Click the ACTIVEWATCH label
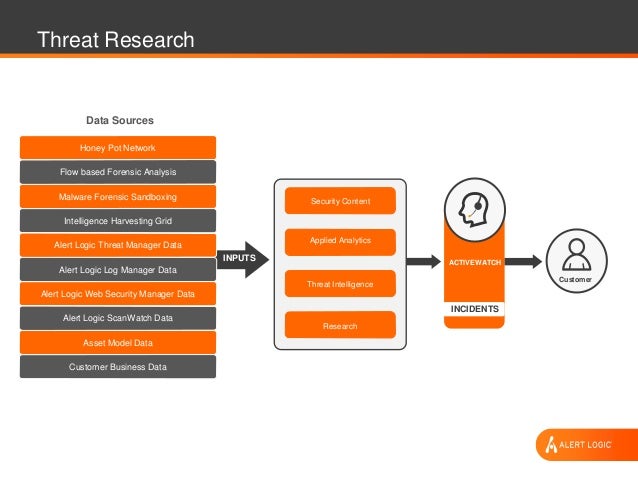The width and height of the screenshot is (638, 479). (475, 262)
